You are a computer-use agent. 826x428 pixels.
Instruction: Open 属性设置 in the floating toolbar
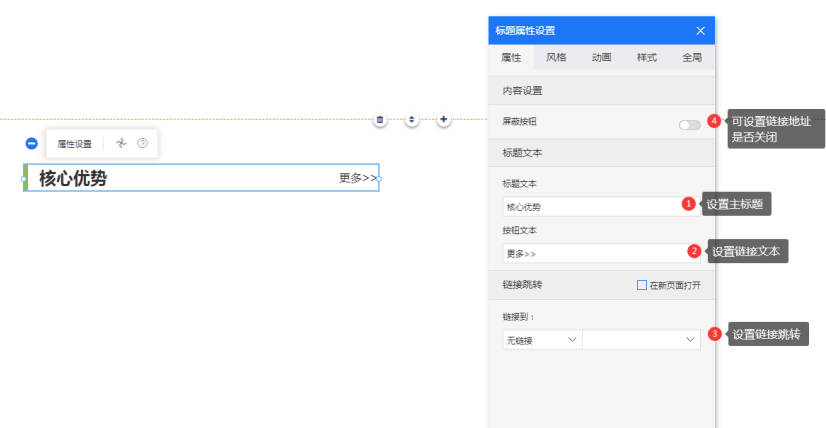[x=74, y=144]
